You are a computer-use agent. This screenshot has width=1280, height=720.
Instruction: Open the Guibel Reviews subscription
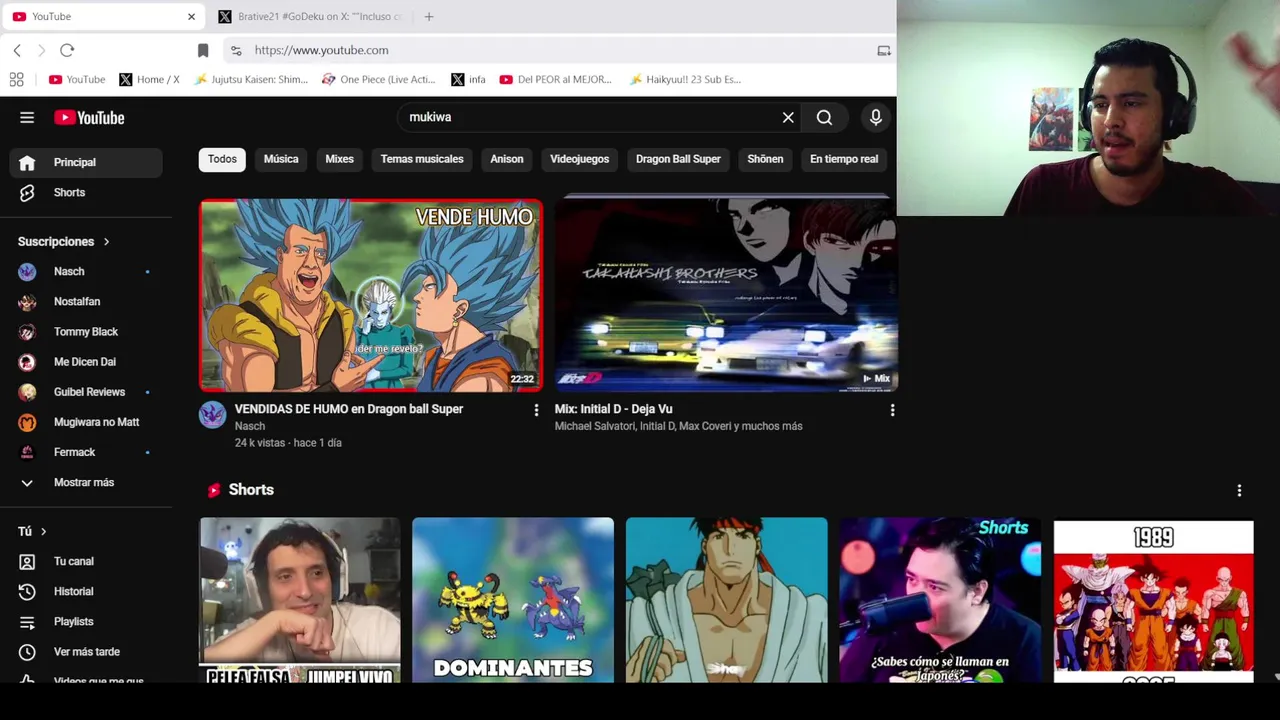tap(86, 392)
